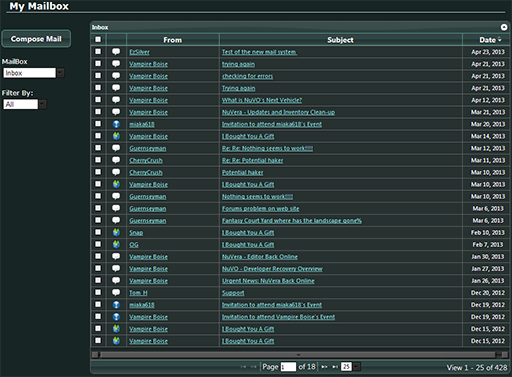The height and width of the screenshot is (377, 512).
Task: Open 'Re: Re: Nothing seems to work!!!!' message
Action: (x=267, y=148)
